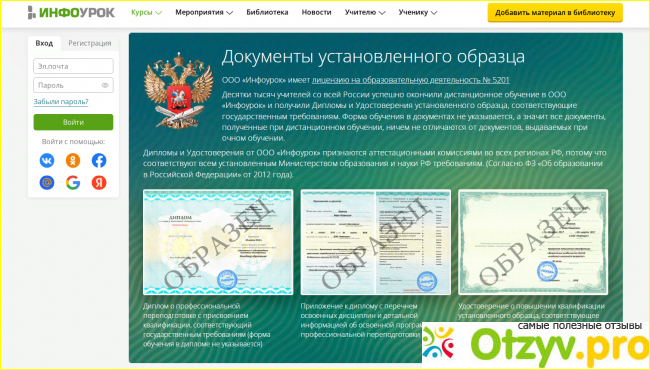Open the Диплом sample thumbnail
The width and height of the screenshot is (650, 370).
pyautogui.click(x=218, y=242)
